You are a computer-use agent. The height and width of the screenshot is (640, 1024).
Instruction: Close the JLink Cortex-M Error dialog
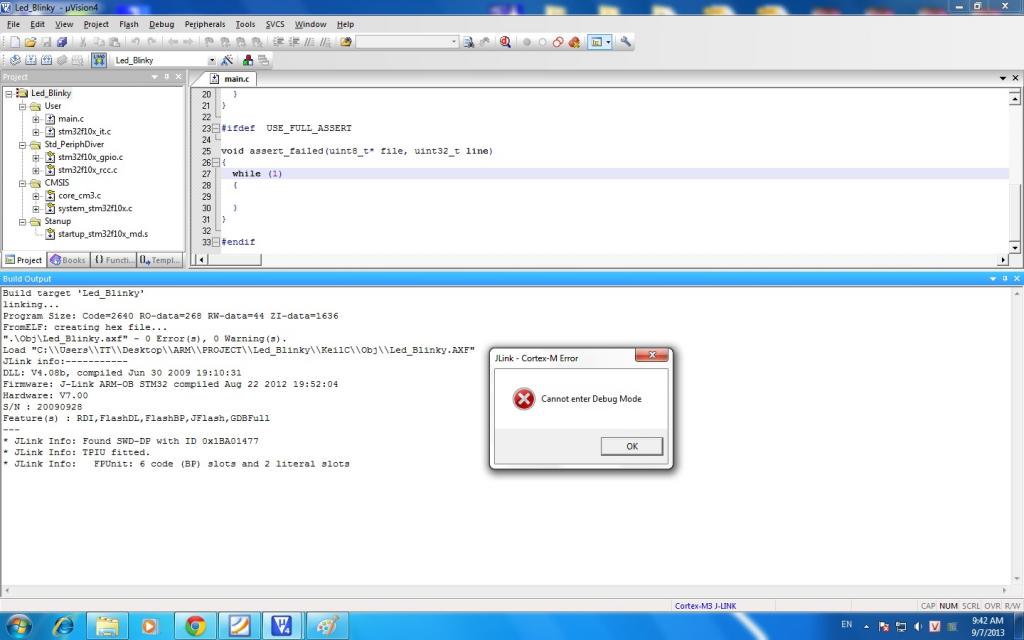pyautogui.click(x=652, y=355)
